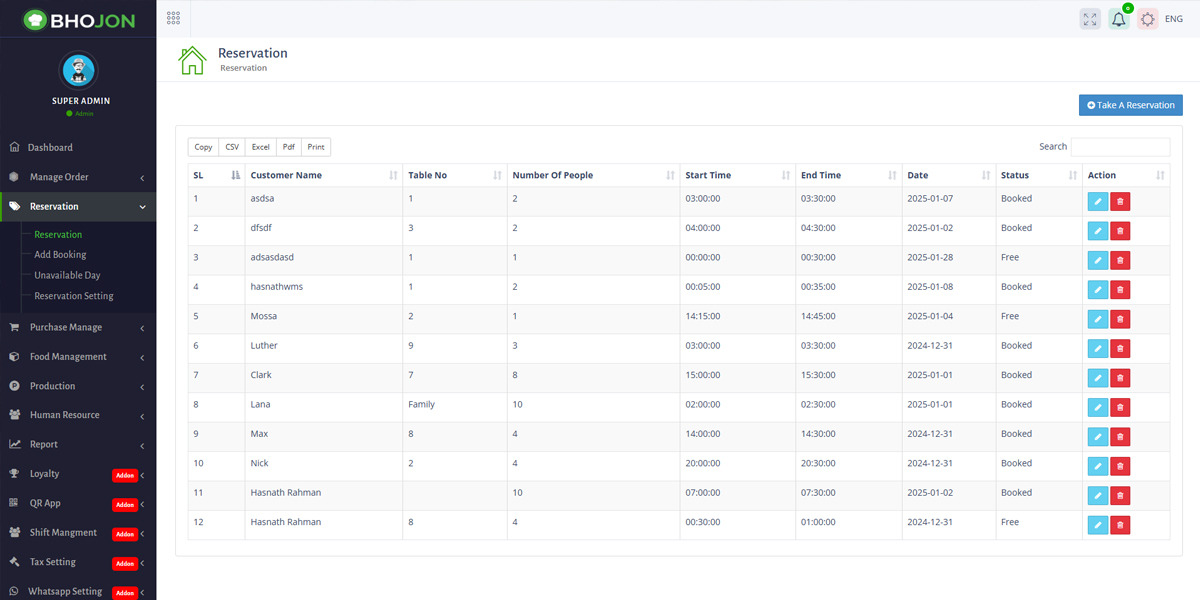1200x600 pixels.
Task: Expand the Food Management menu
Action: [78, 356]
